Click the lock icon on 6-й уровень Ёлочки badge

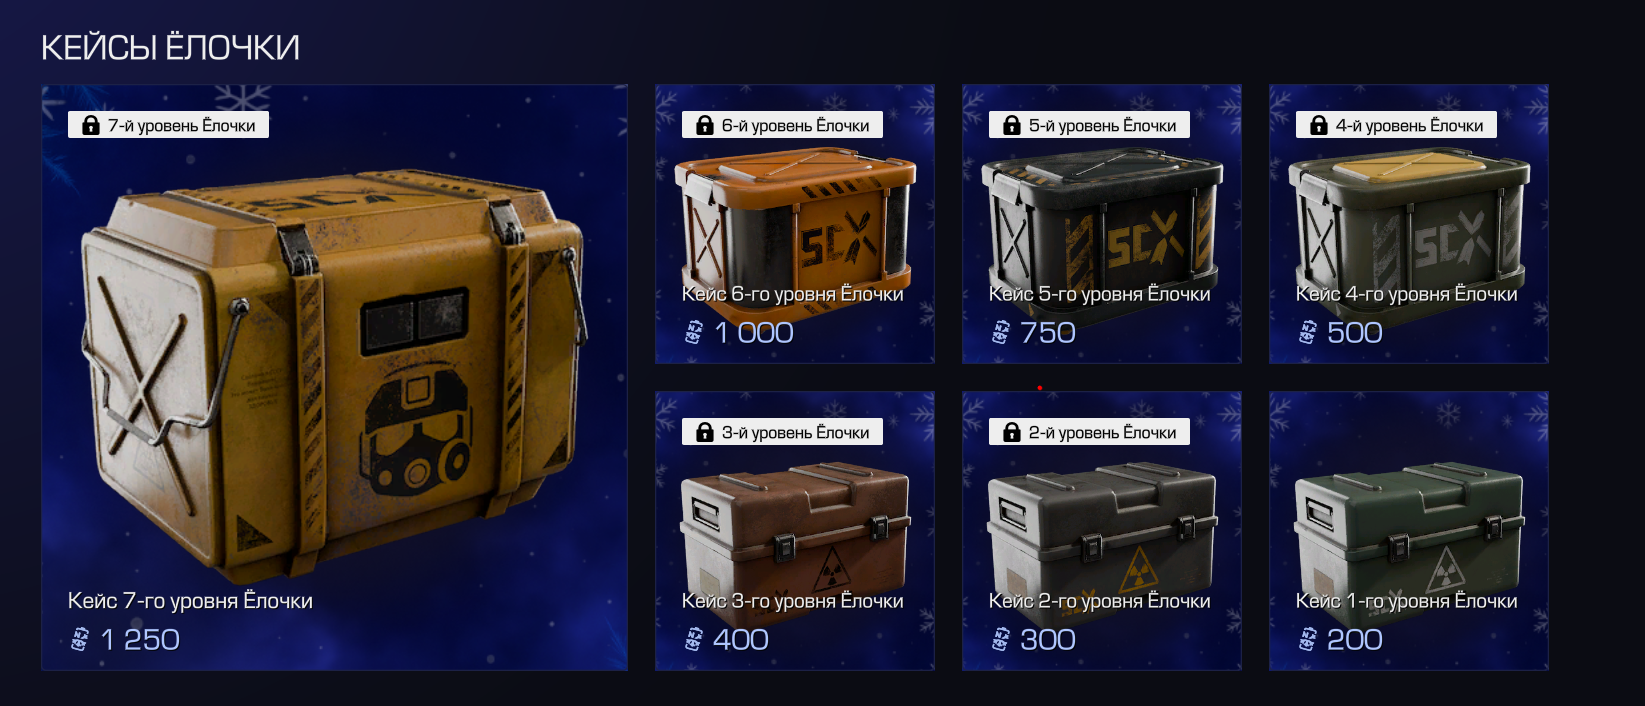(x=704, y=125)
